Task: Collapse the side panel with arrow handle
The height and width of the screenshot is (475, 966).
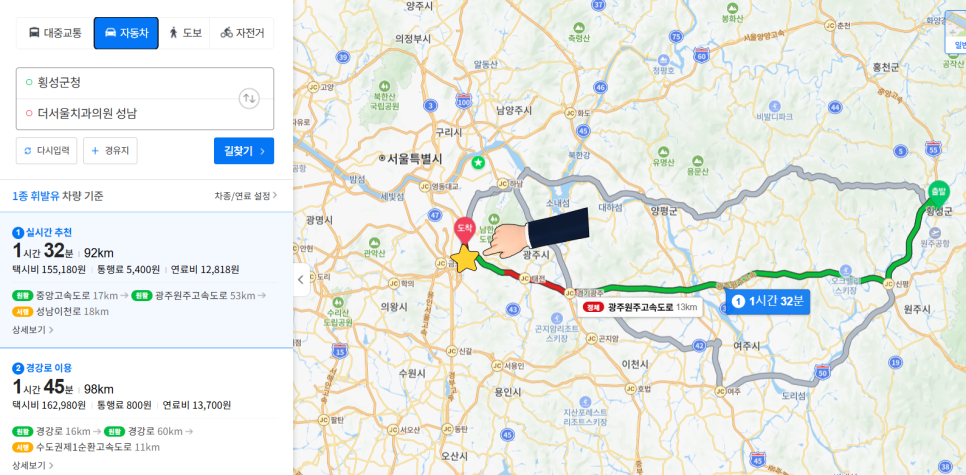Action: tap(301, 280)
